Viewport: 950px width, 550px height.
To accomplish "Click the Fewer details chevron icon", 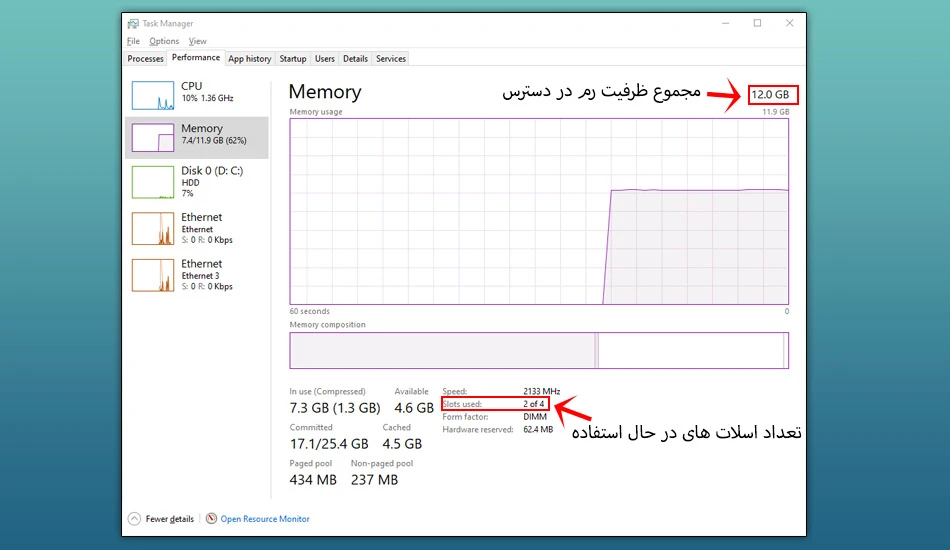I will (x=135, y=519).
